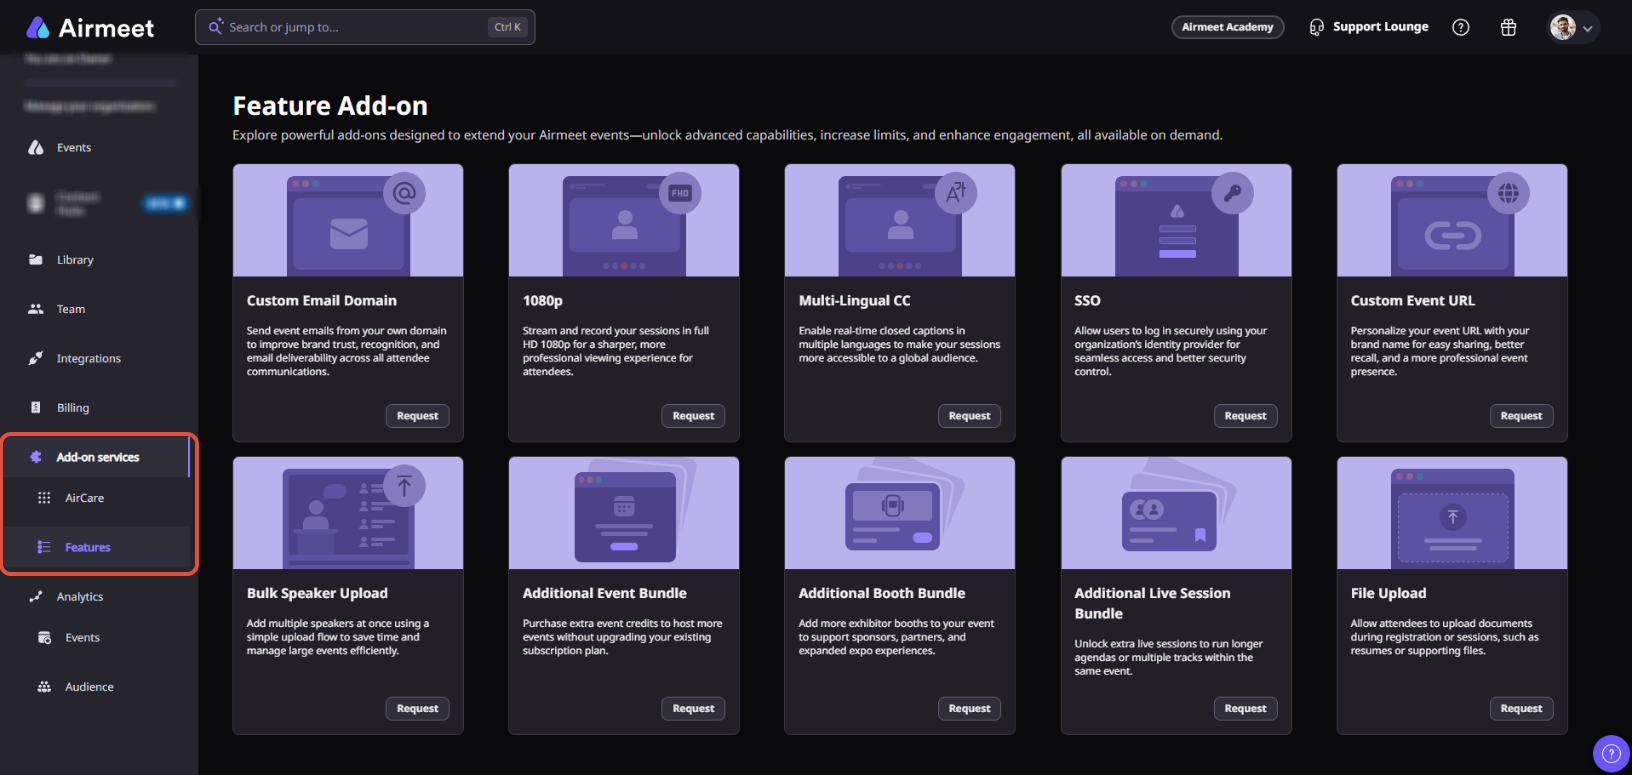Click the Bulk Speaker Upload card image
1632x775 pixels.
point(348,514)
